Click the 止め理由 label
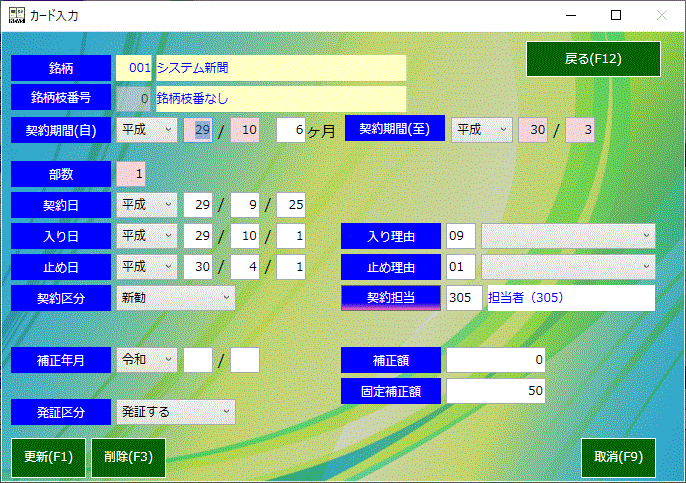 [x=391, y=267]
